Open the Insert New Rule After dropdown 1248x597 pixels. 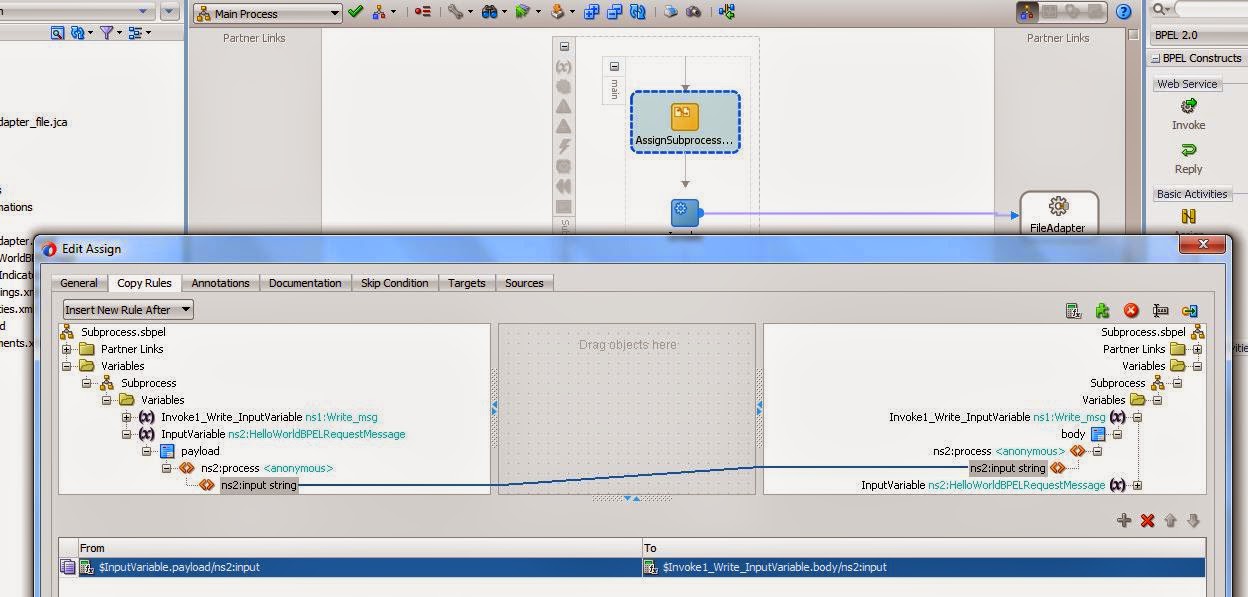[183, 309]
